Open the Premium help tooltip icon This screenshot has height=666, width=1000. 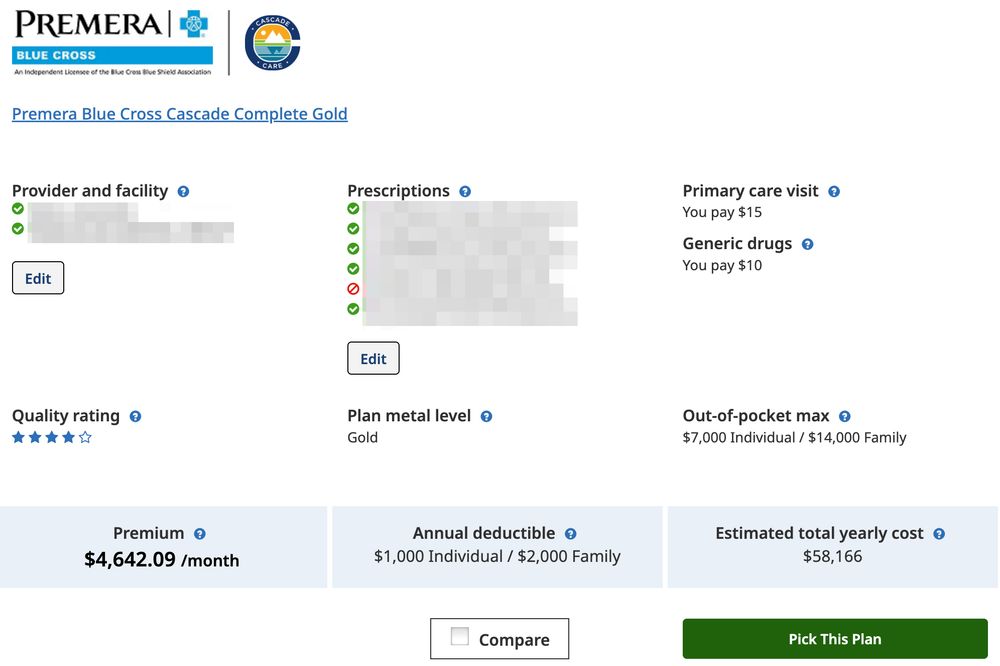pos(198,533)
